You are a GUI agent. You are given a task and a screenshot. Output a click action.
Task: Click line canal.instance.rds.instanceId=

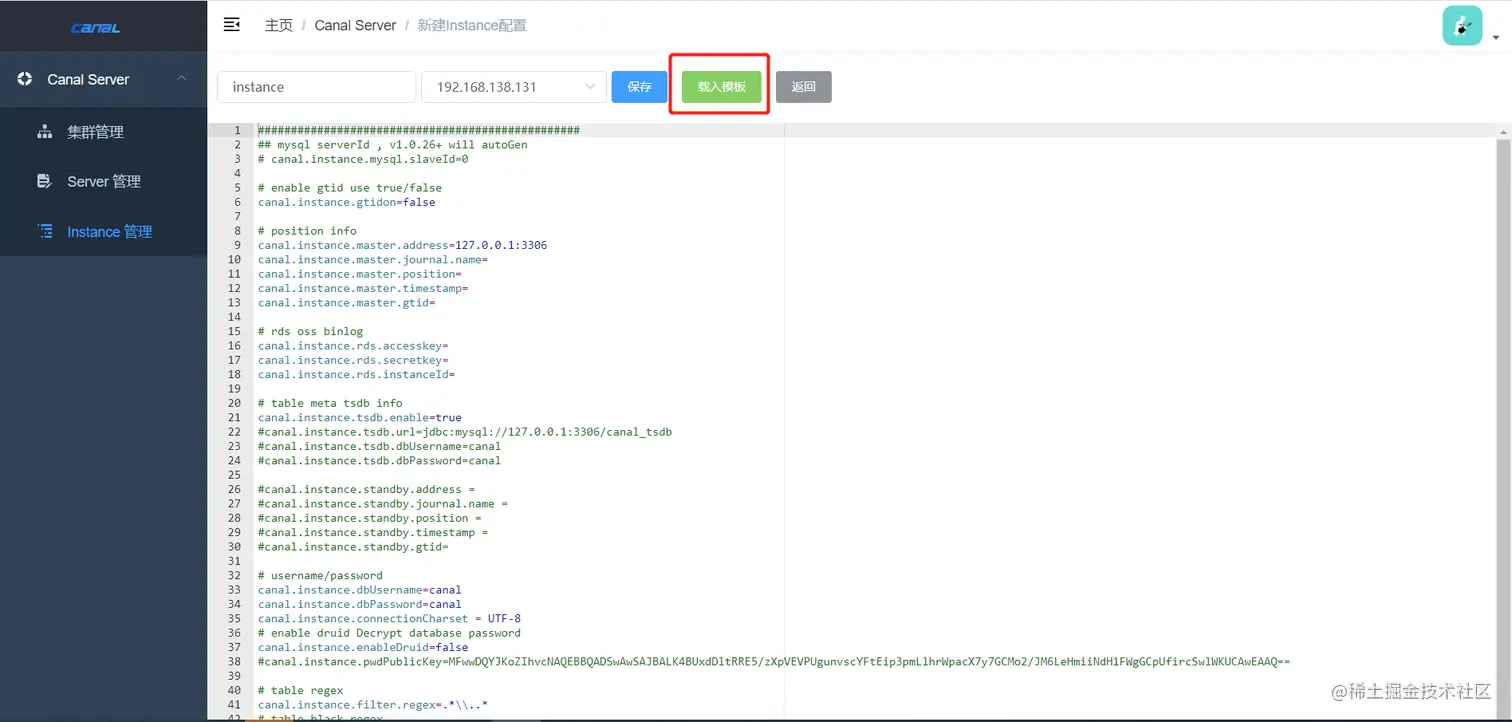(356, 375)
